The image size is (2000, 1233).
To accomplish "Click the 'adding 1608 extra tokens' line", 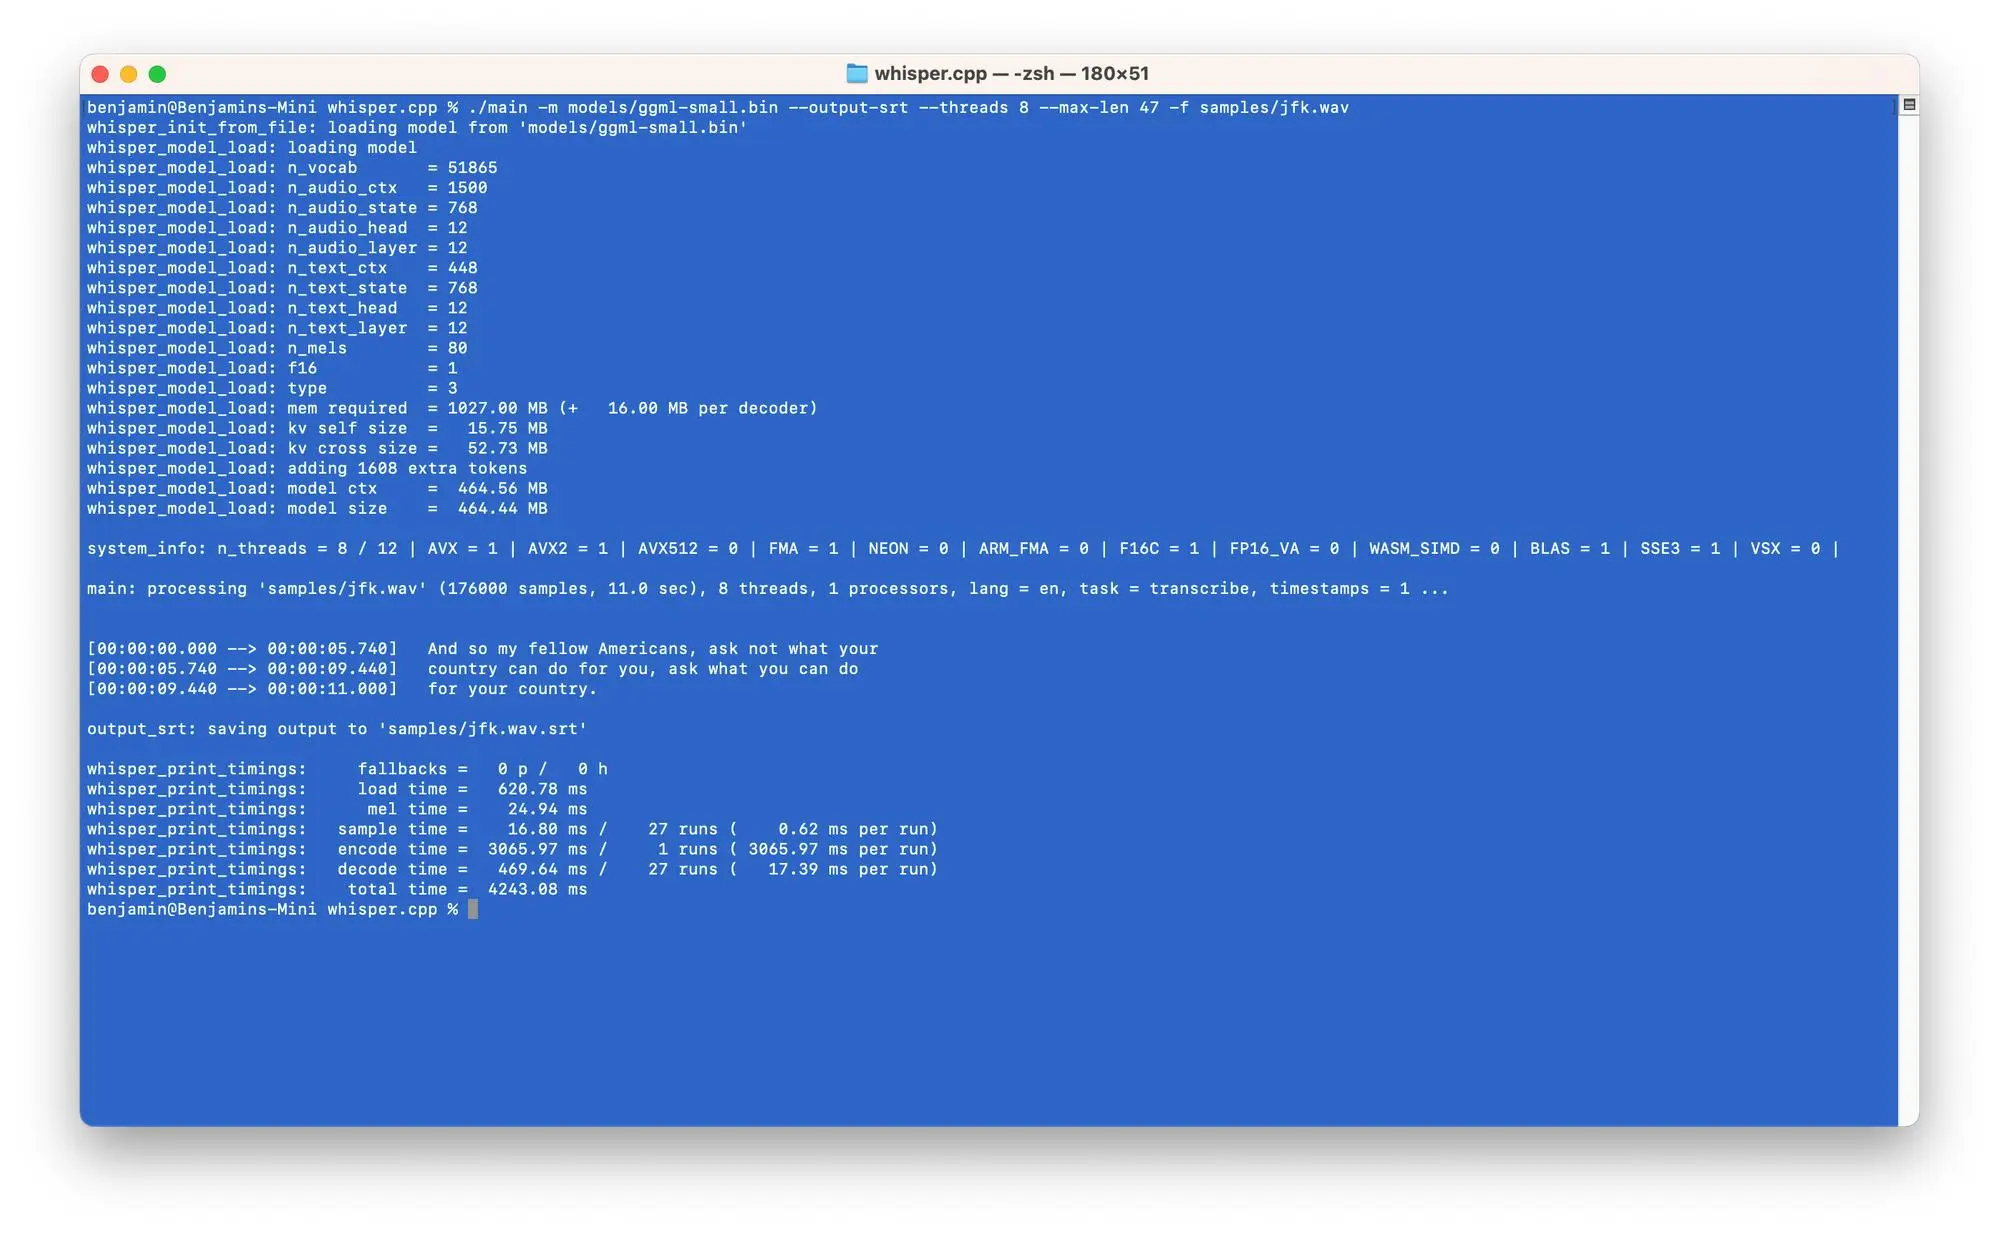I will click(x=307, y=468).
